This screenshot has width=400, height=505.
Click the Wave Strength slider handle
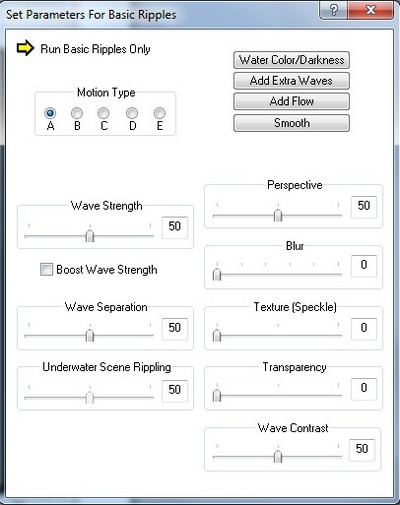90,236
